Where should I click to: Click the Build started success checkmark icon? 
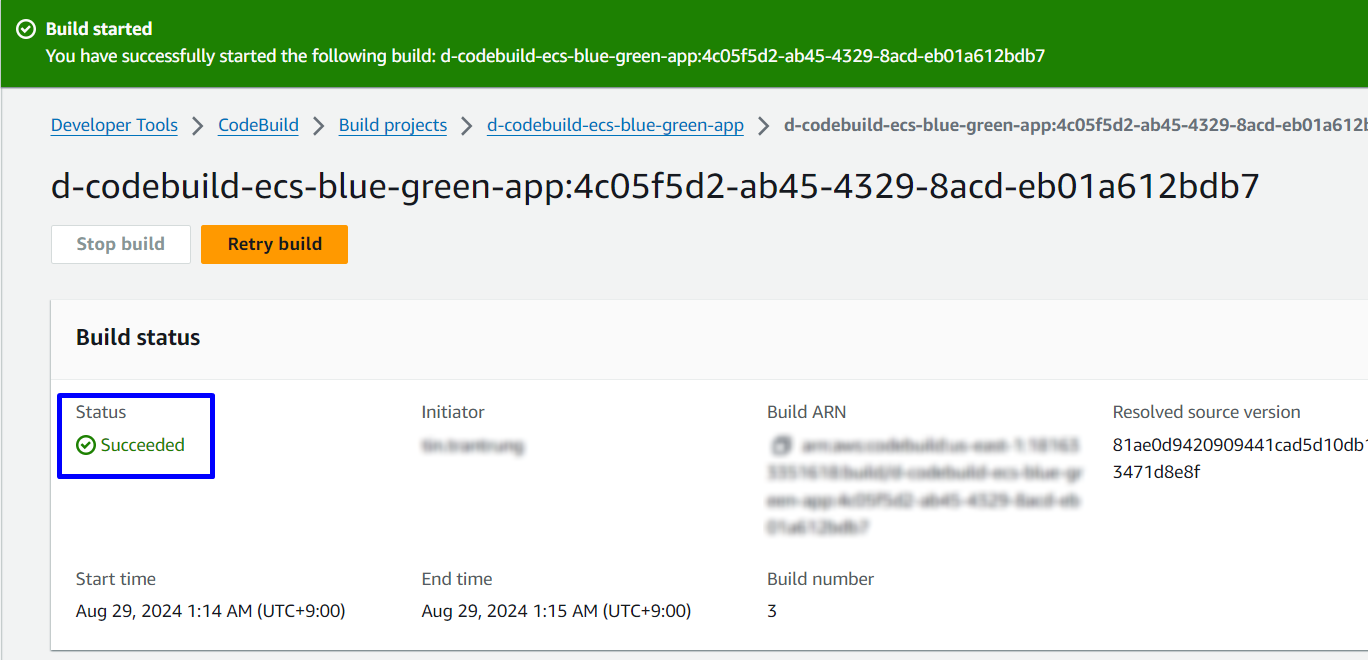[26, 29]
